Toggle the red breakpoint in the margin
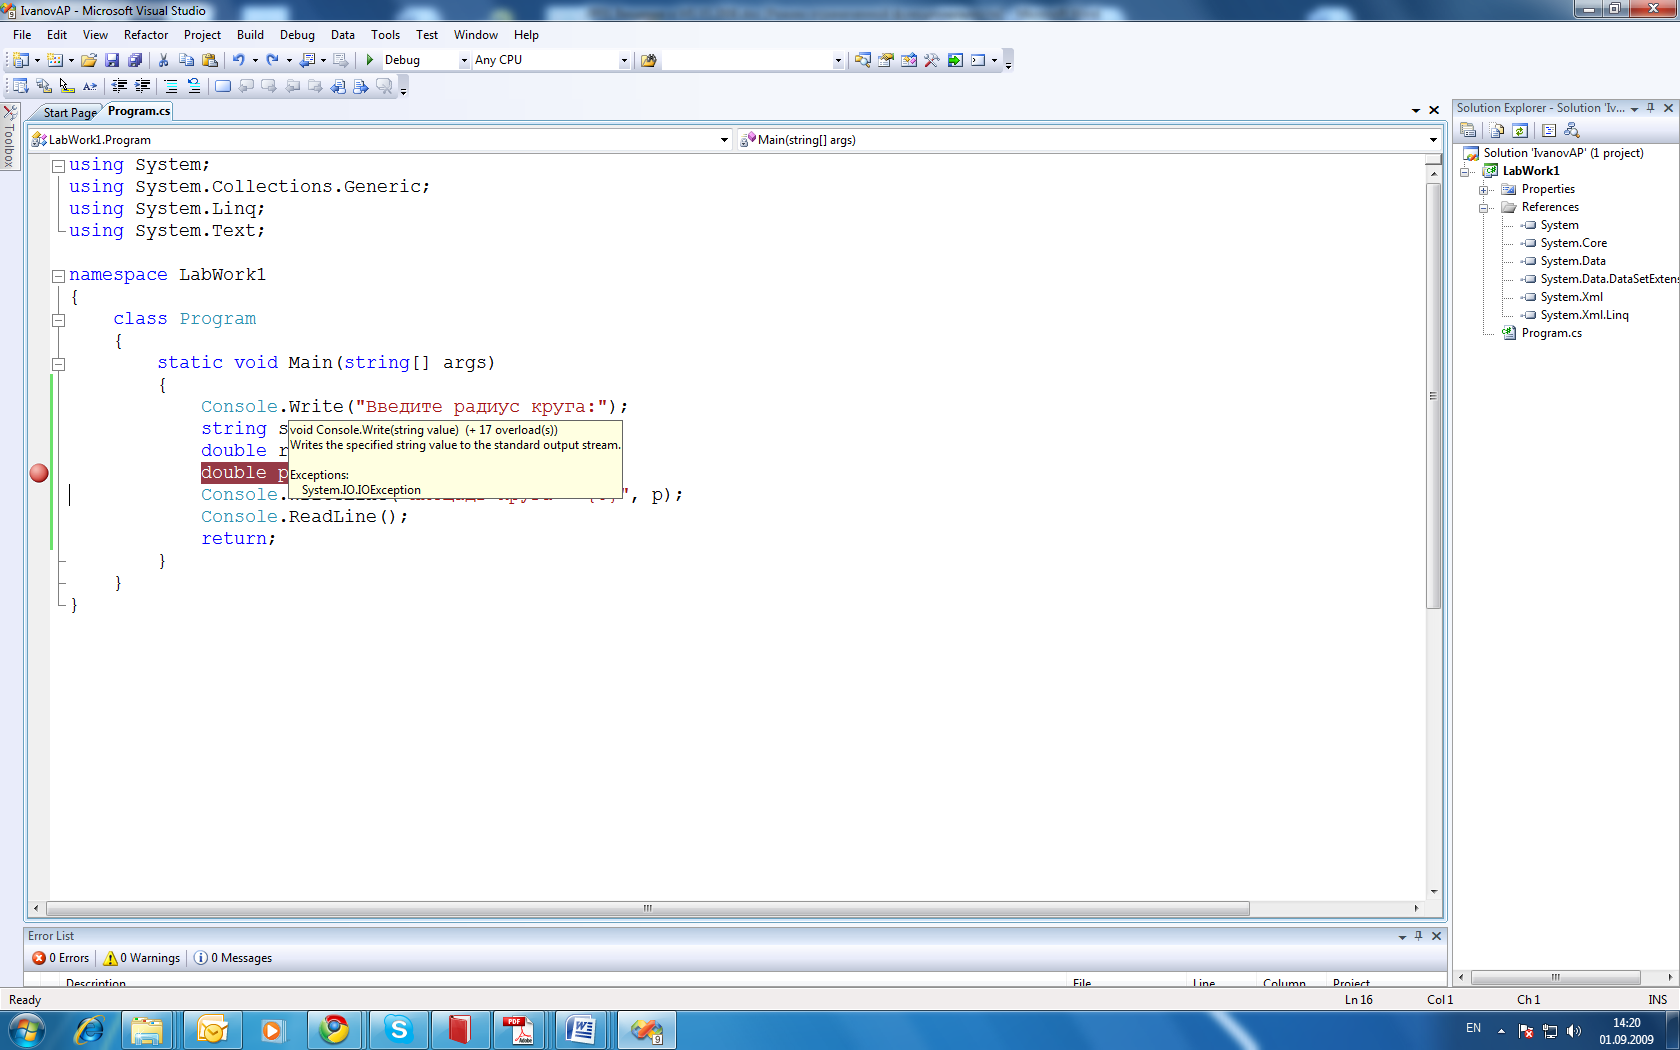Image resolution: width=1680 pixels, height=1050 pixels. coord(39,473)
